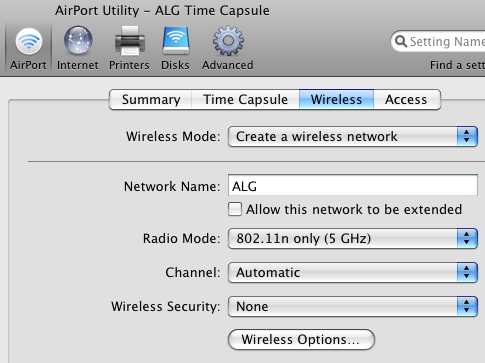
Task: Enable Allow this network to be extended
Action: [x=235, y=209]
